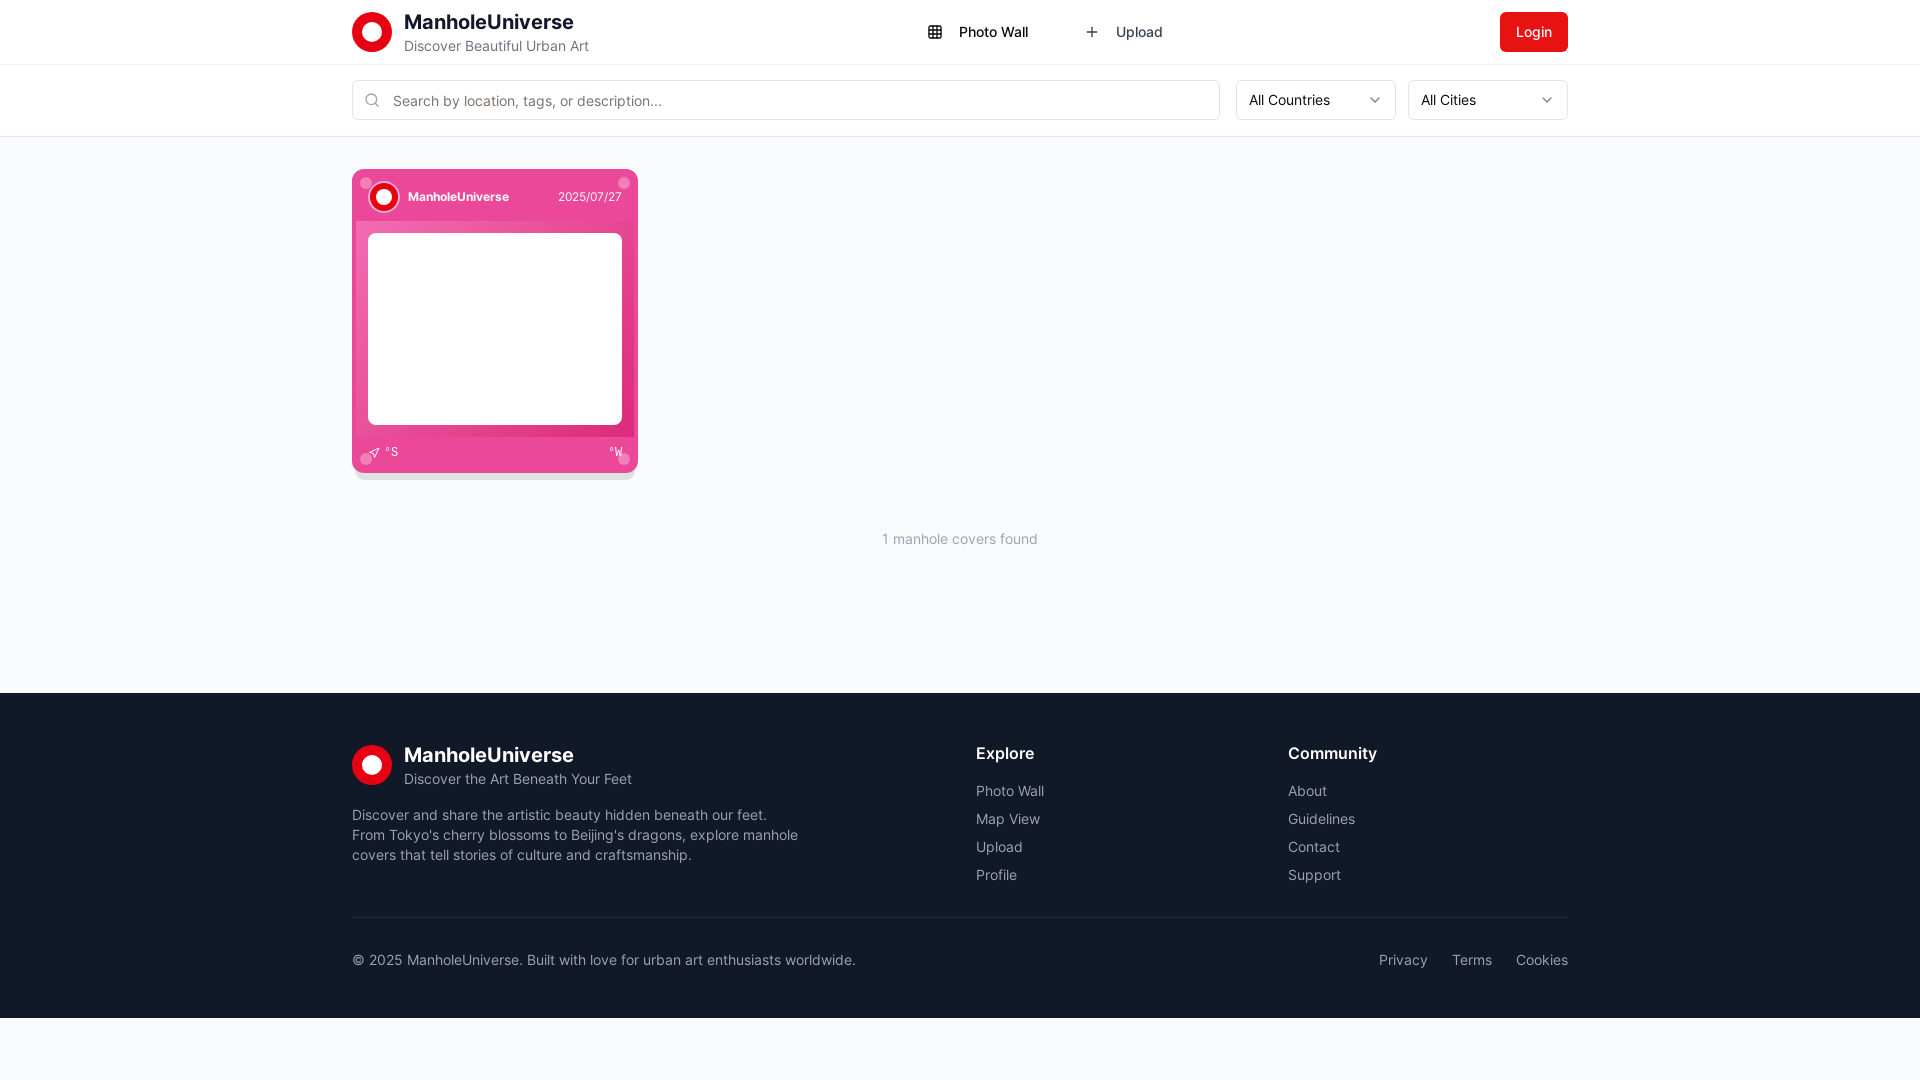Open the Contact link
The image size is (1920, 1080).
coord(1314,847)
